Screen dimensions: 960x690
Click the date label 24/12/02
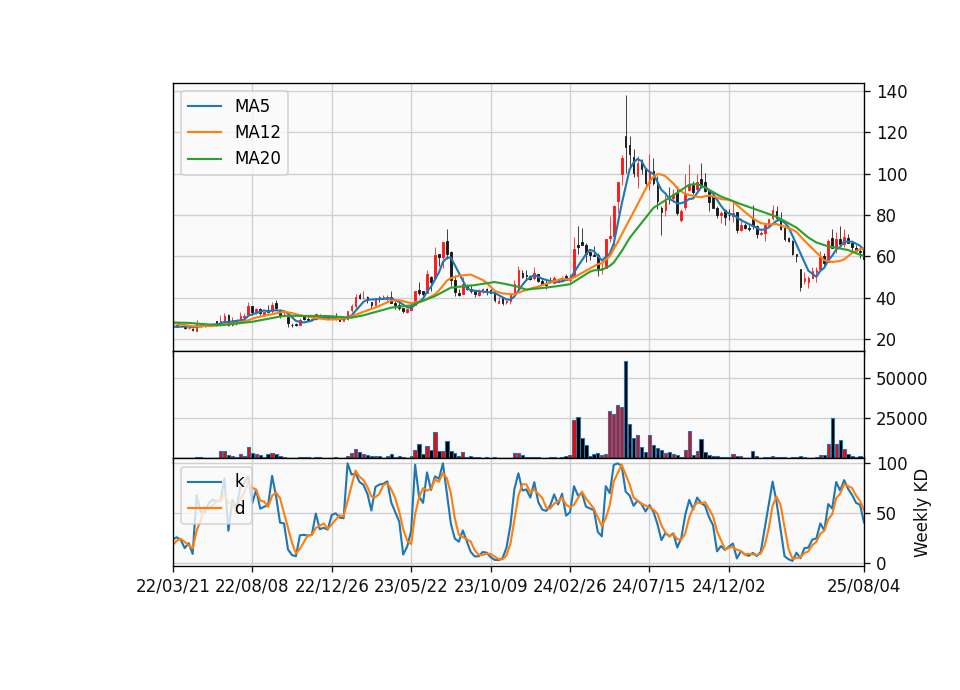click(729, 586)
